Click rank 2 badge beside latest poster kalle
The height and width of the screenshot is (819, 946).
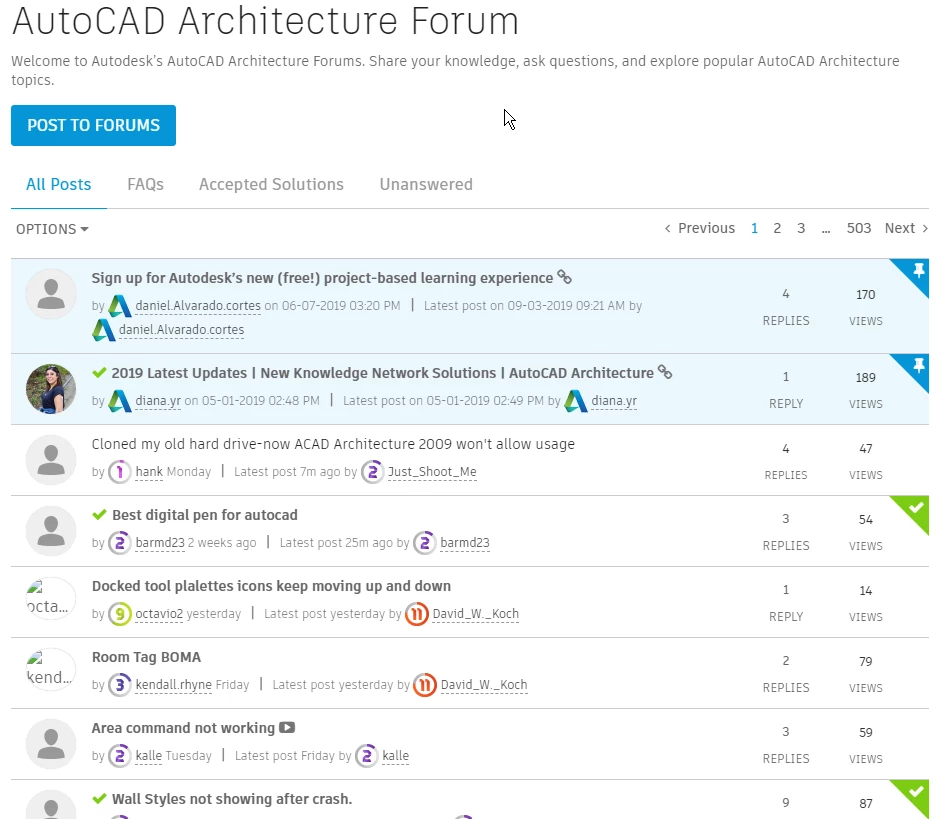[367, 756]
